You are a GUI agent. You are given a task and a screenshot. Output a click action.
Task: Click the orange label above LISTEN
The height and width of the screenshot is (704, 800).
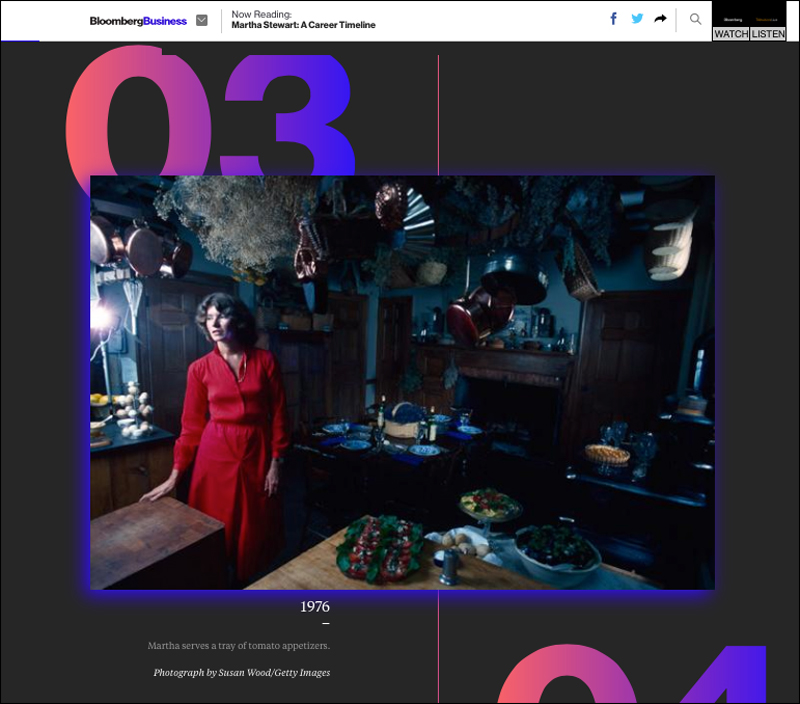tap(766, 19)
